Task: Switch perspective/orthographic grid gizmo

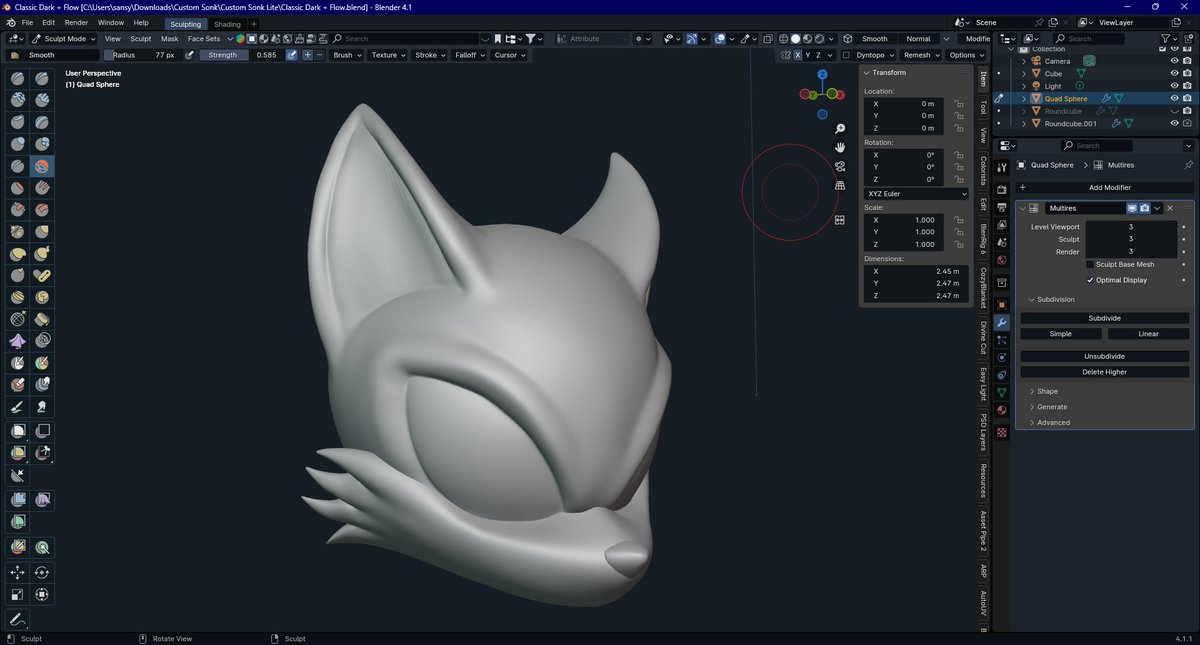Action: (x=840, y=185)
